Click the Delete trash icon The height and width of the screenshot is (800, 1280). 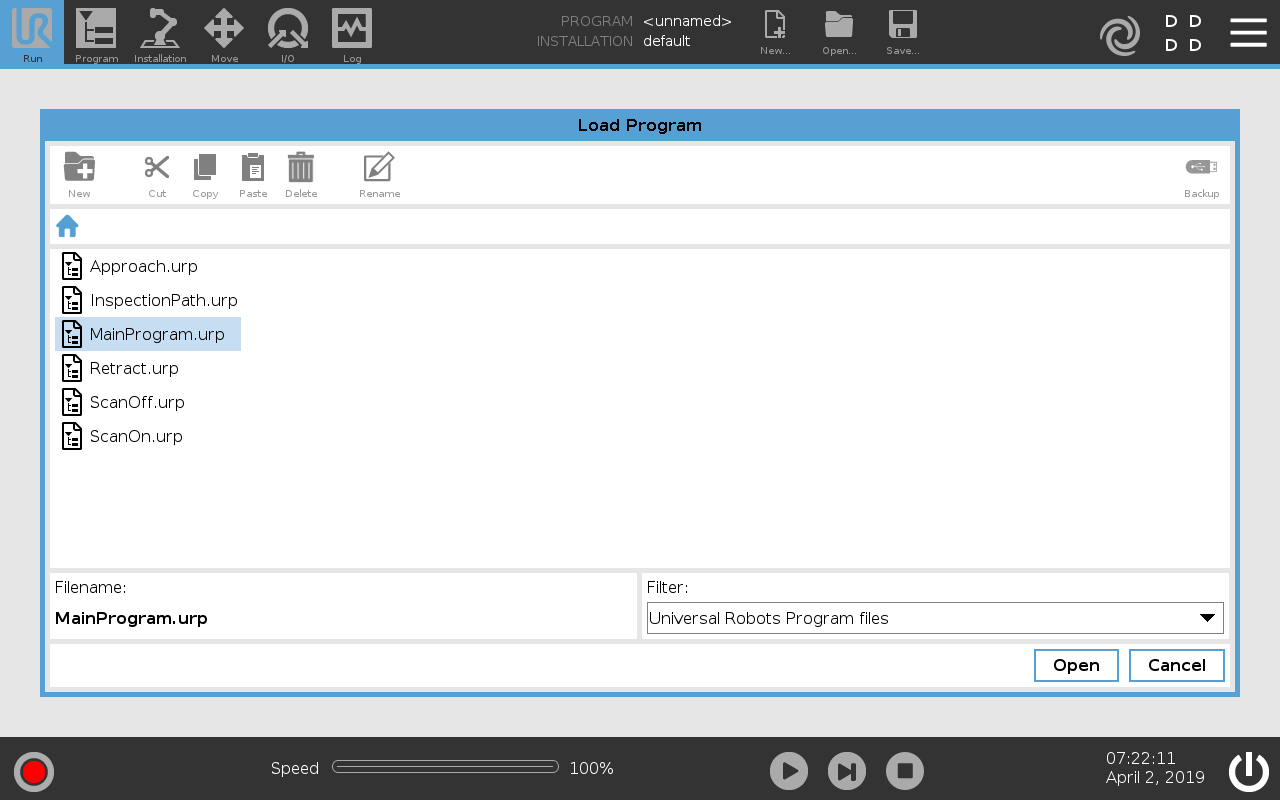pos(301,168)
